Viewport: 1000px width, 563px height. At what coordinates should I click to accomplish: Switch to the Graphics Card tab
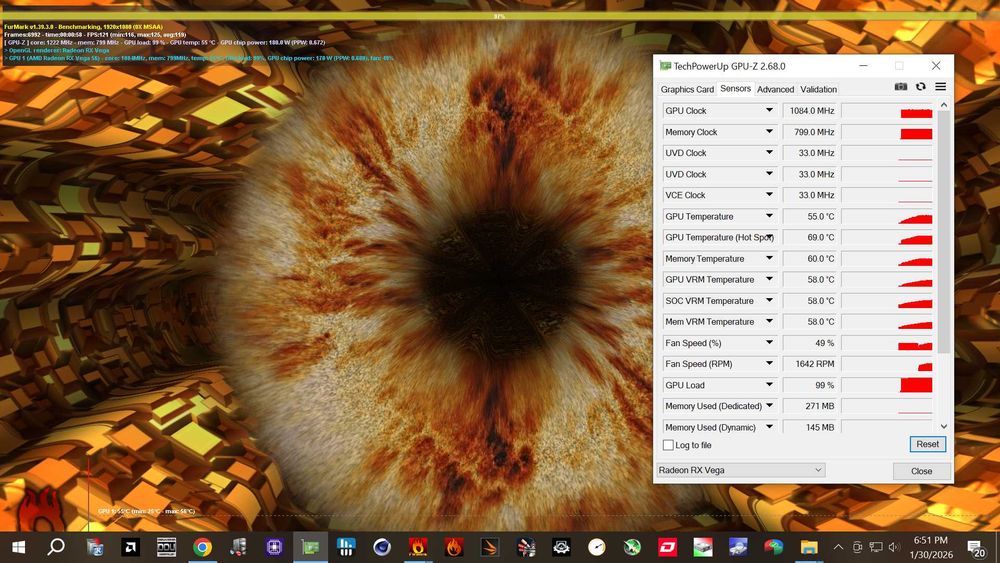pos(687,90)
